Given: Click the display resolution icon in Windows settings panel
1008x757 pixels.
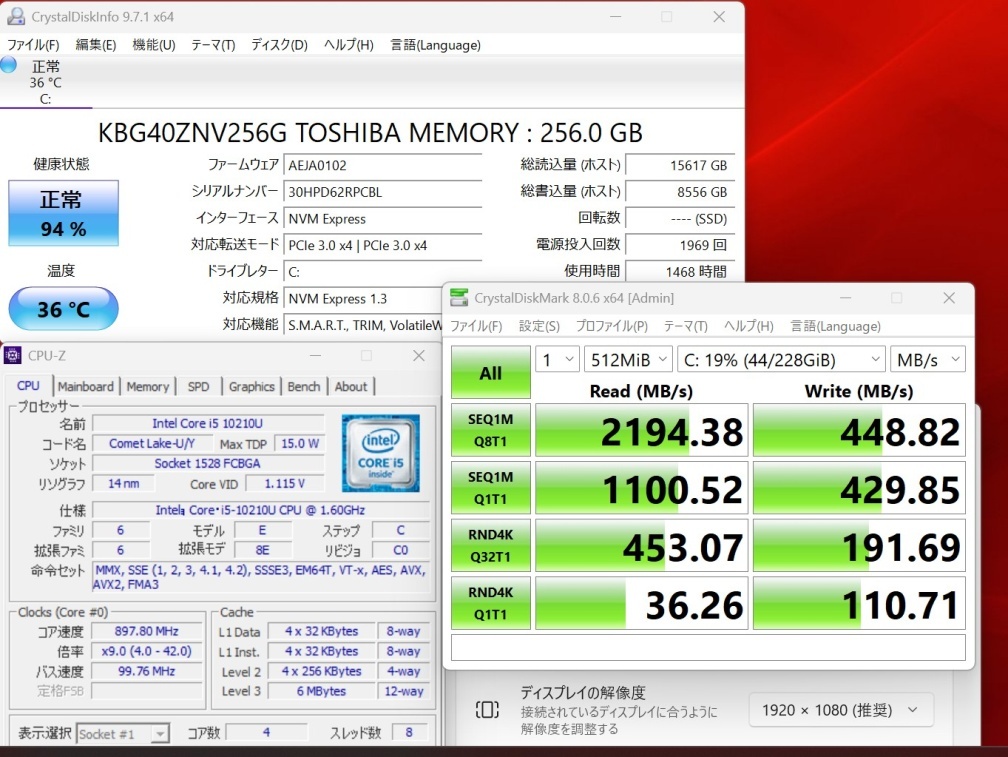Looking at the screenshot, I should [487, 710].
